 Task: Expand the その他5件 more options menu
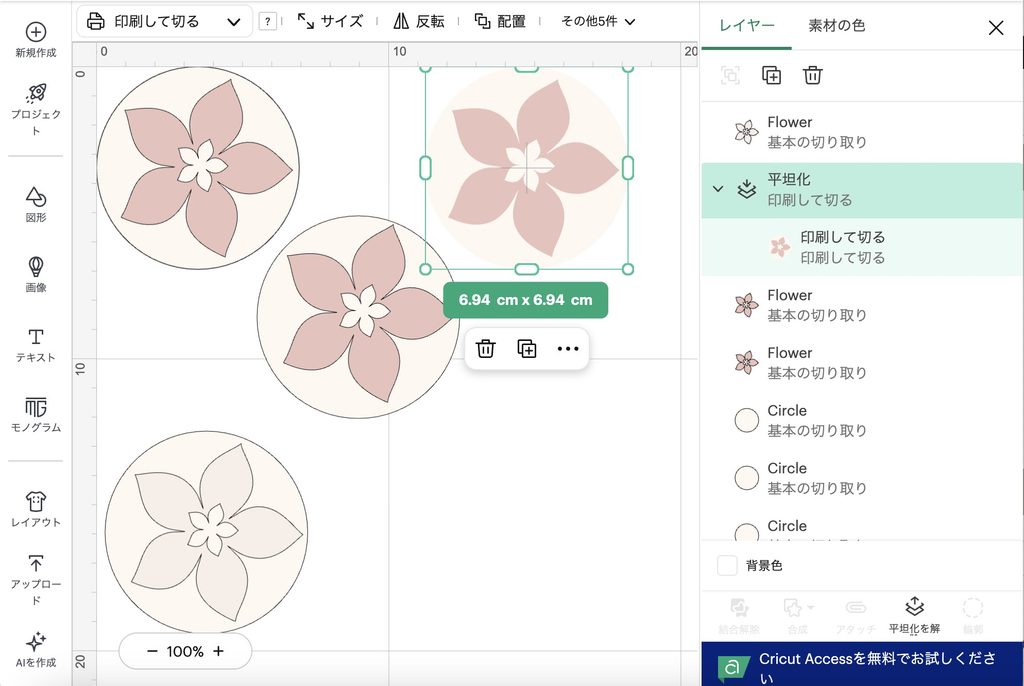click(598, 22)
